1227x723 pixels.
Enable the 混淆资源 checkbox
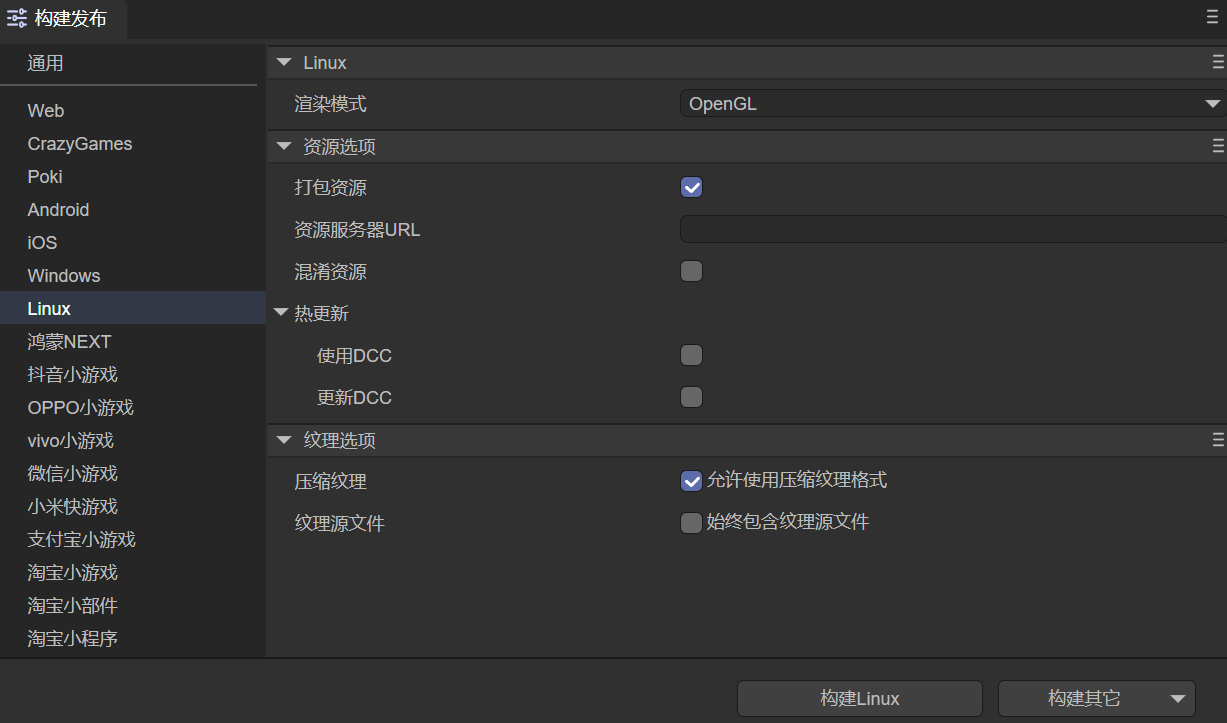tap(691, 271)
